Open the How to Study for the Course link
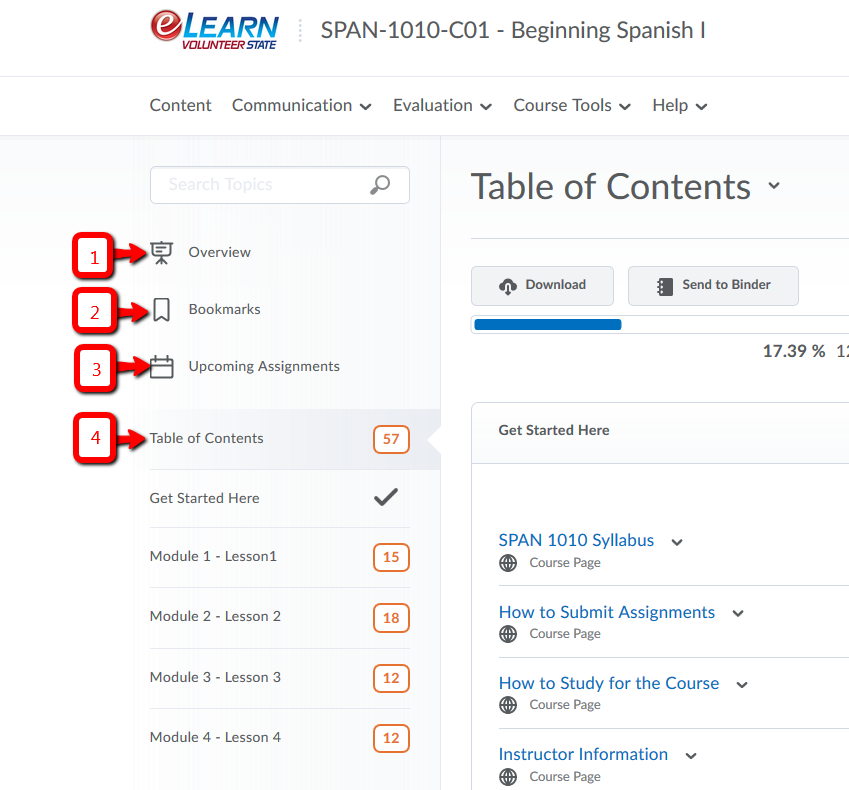The image size is (849, 790). click(608, 683)
